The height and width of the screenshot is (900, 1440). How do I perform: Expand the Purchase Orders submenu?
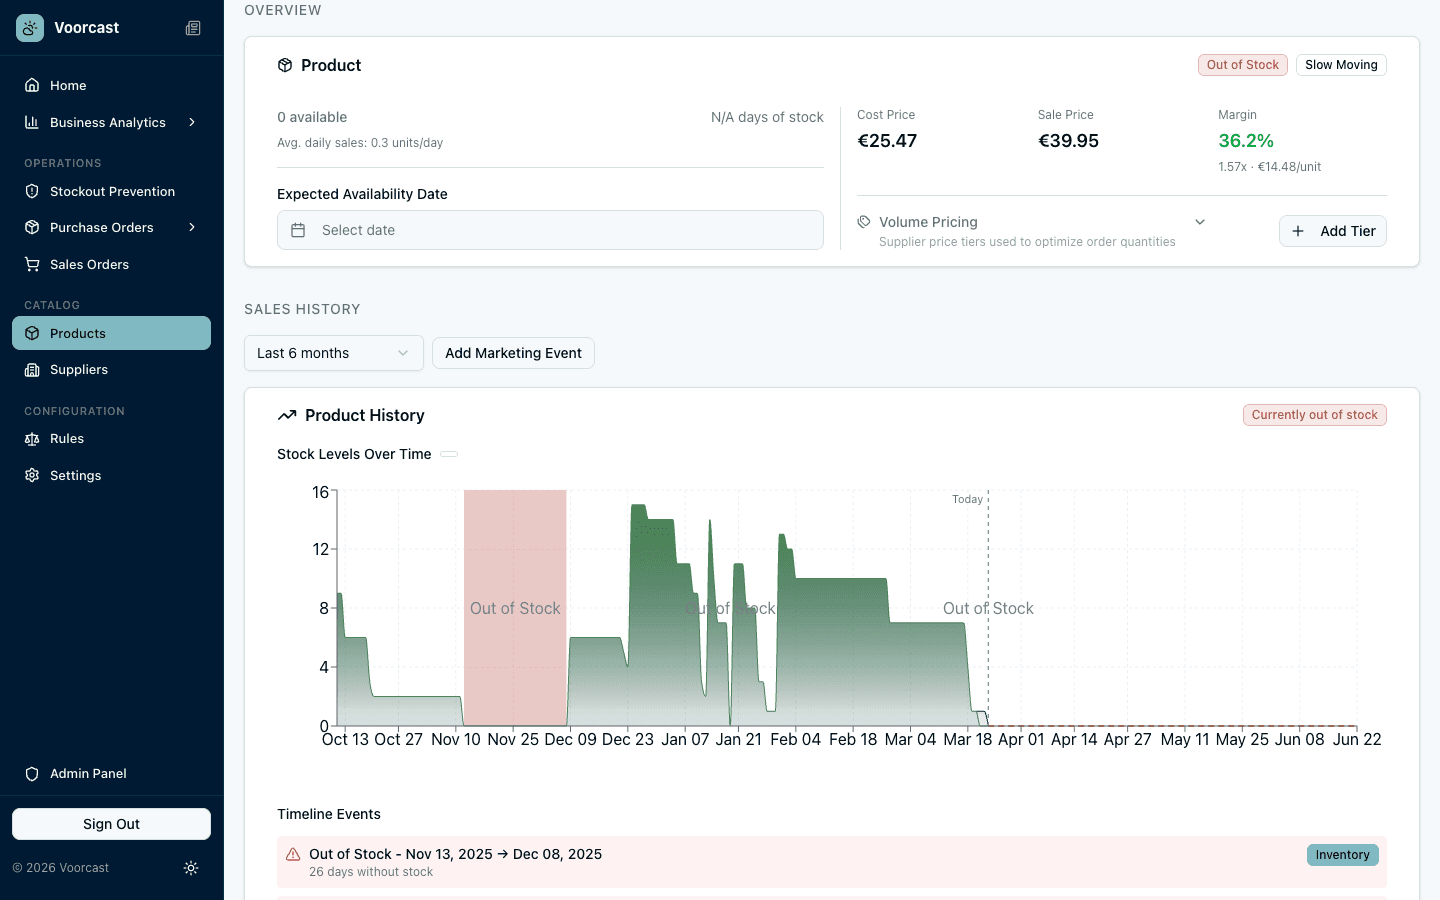tap(192, 227)
